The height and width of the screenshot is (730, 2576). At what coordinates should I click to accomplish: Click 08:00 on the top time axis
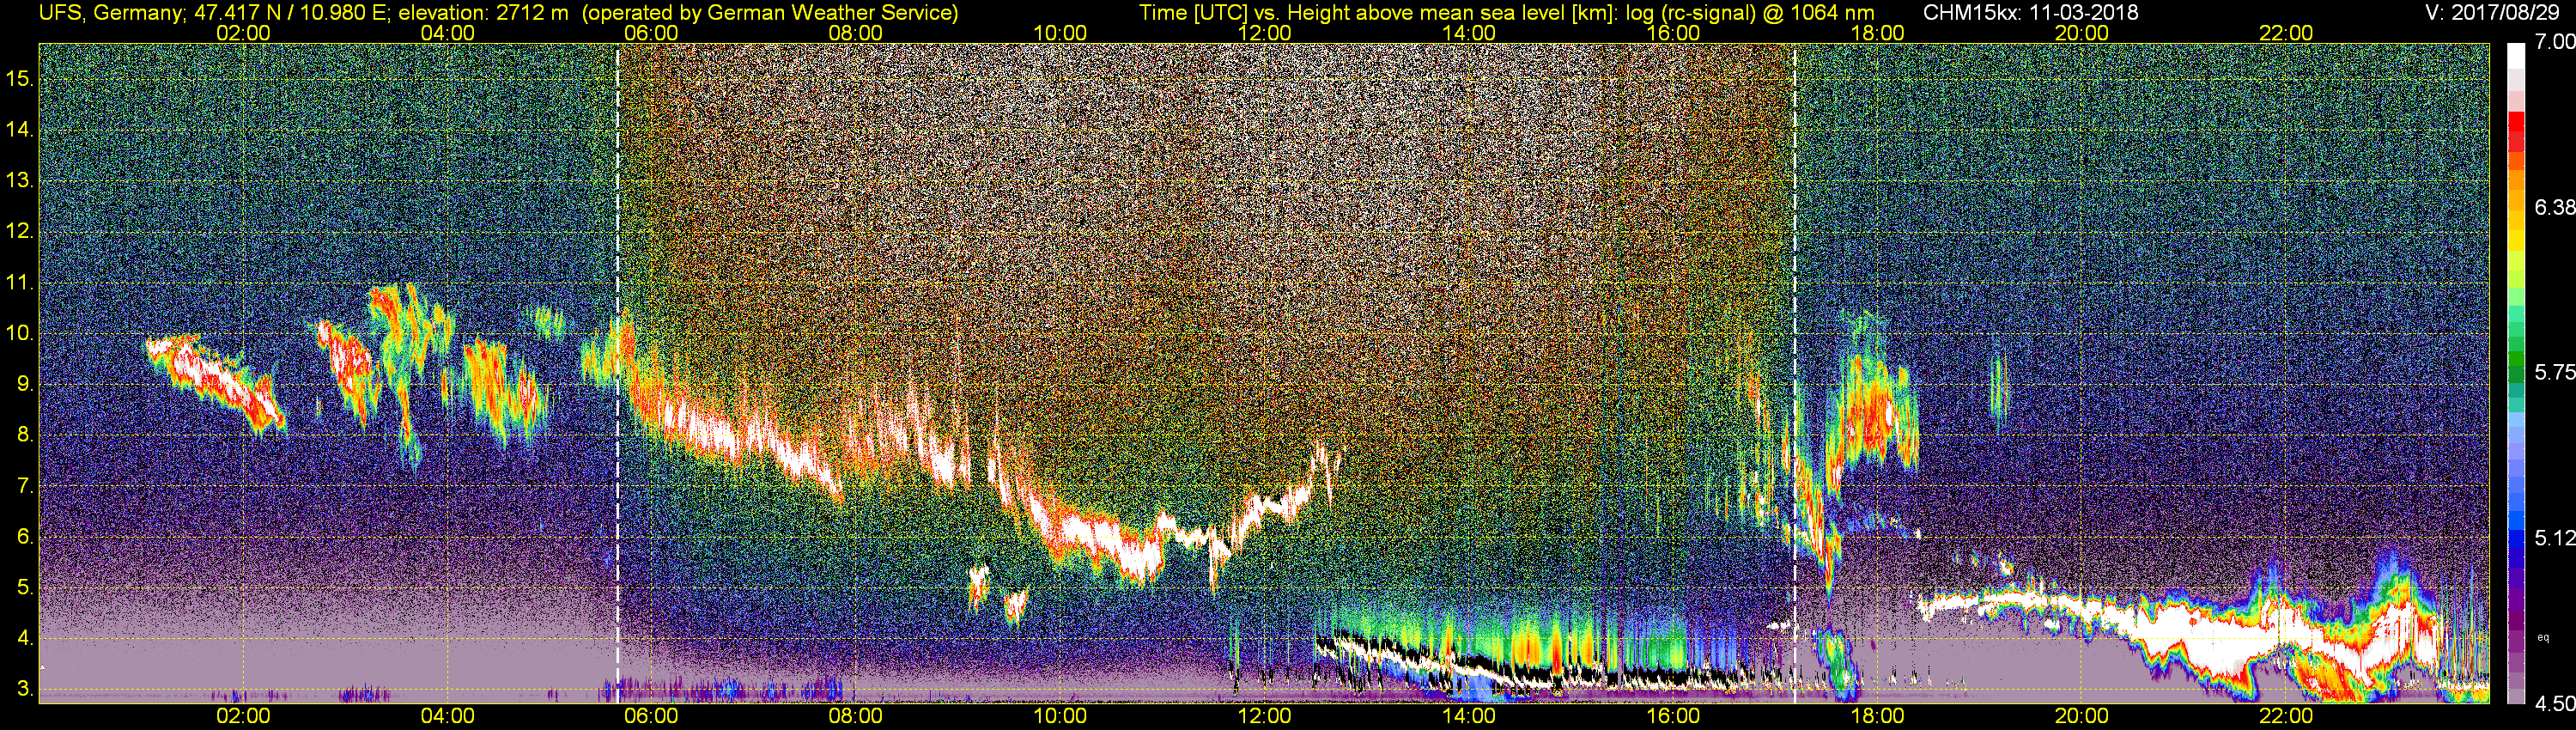(x=856, y=33)
